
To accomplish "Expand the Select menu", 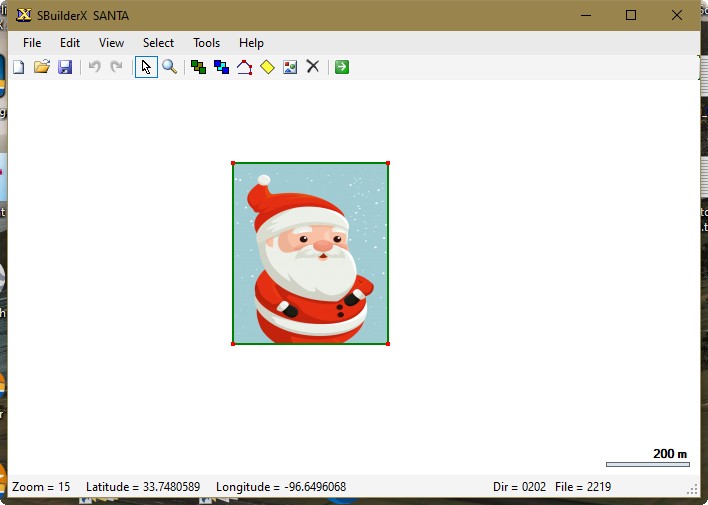I will 158,43.
